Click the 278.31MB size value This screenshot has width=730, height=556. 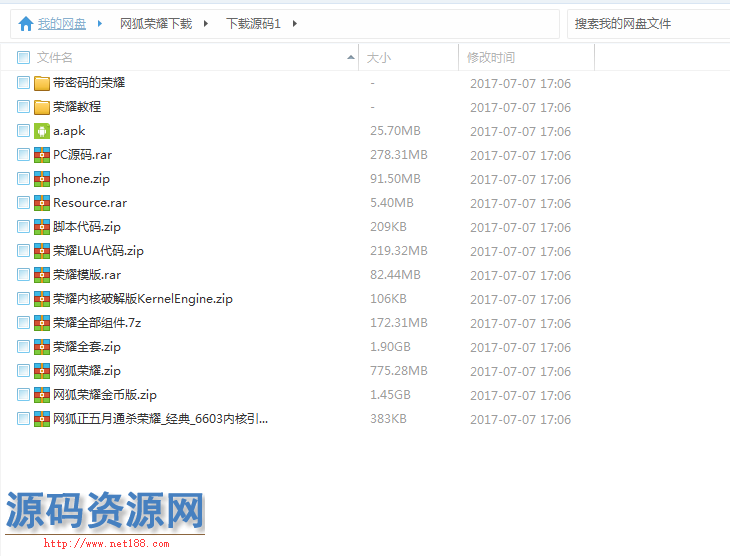pos(399,155)
